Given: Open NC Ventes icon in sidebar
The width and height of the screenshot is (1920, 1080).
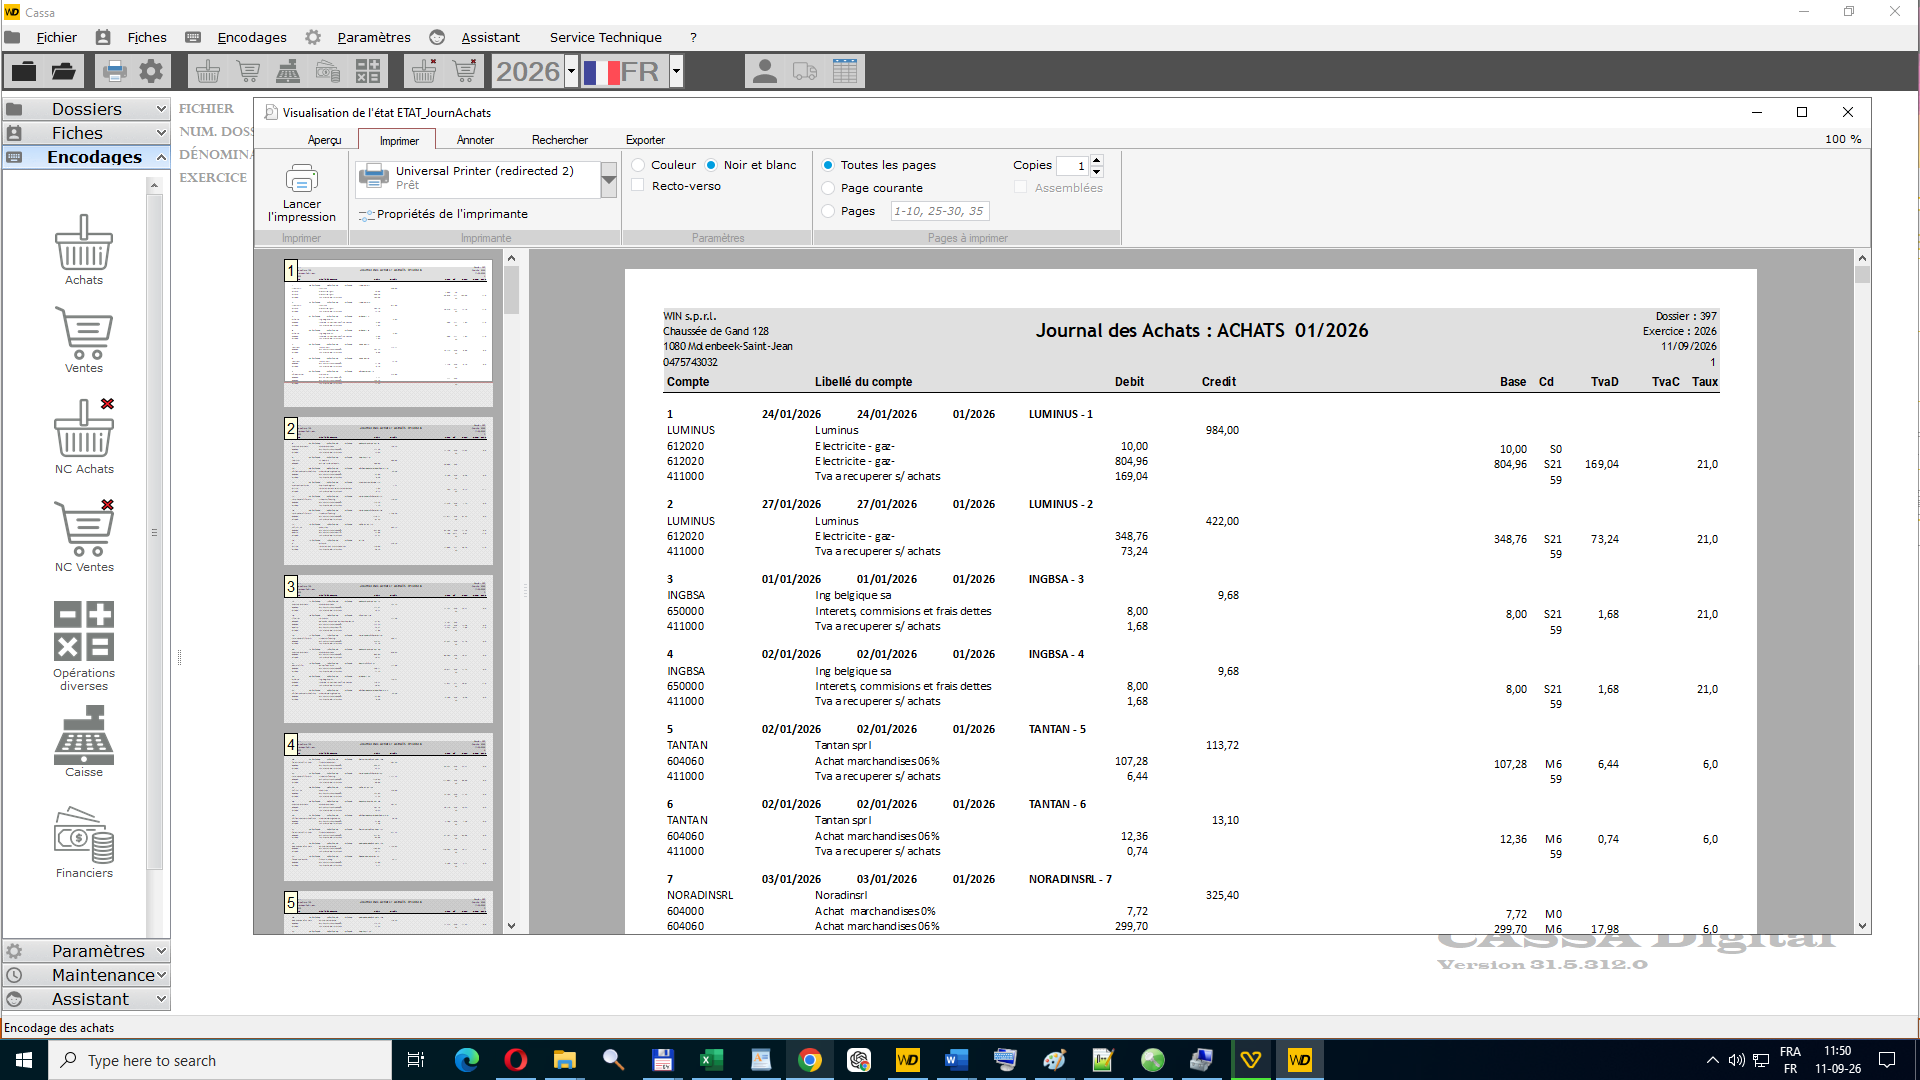Looking at the screenshot, I should tap(84, 527).
